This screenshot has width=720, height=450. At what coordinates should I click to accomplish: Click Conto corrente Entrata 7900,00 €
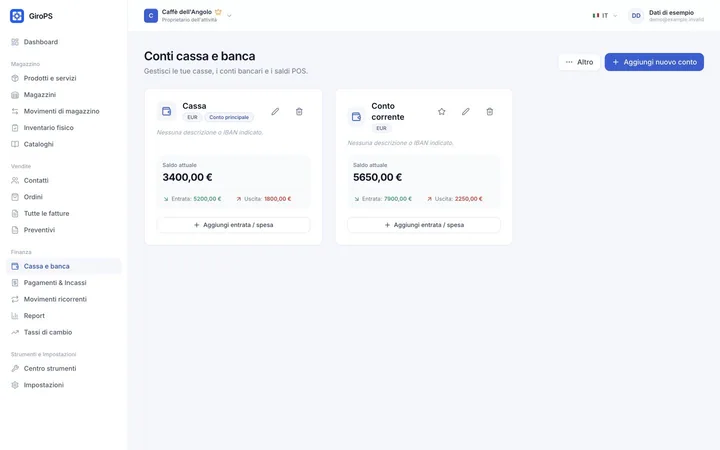pos(398,199)
